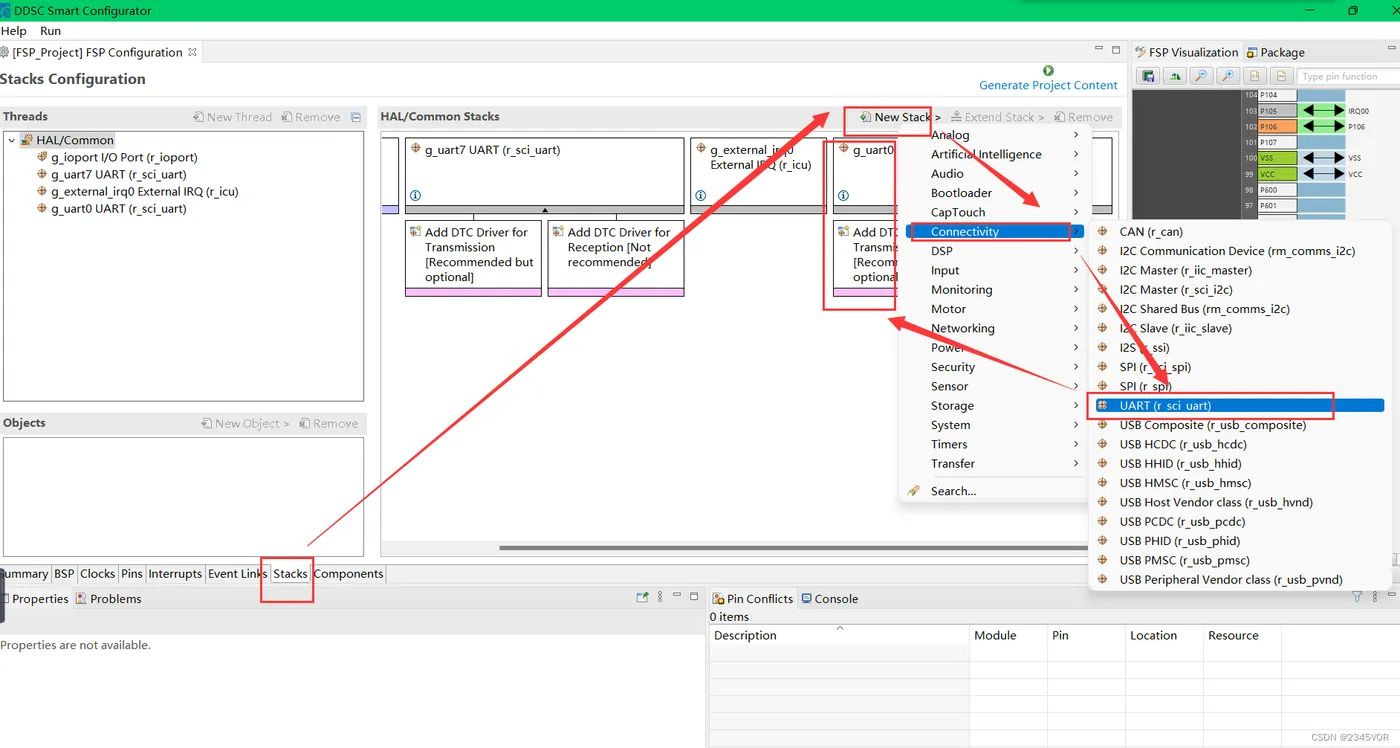
Task: Click Remove in the HAL/Common Stacks header
Action: pos(1083,117)
